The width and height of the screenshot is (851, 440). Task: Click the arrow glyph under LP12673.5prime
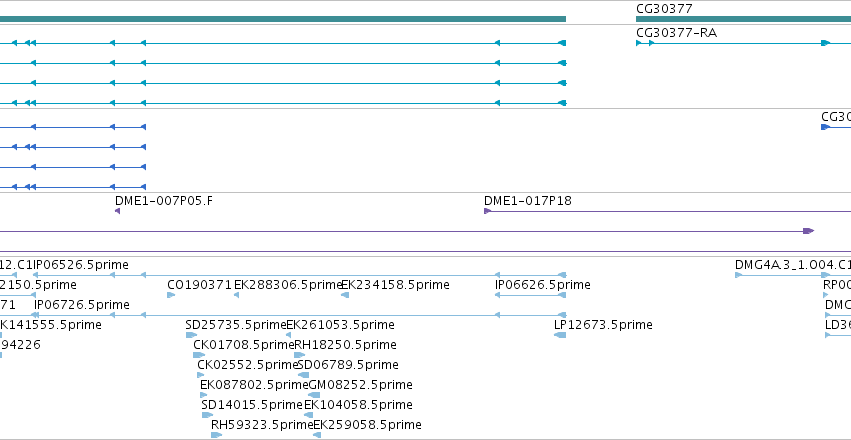(x=560, y=335)
